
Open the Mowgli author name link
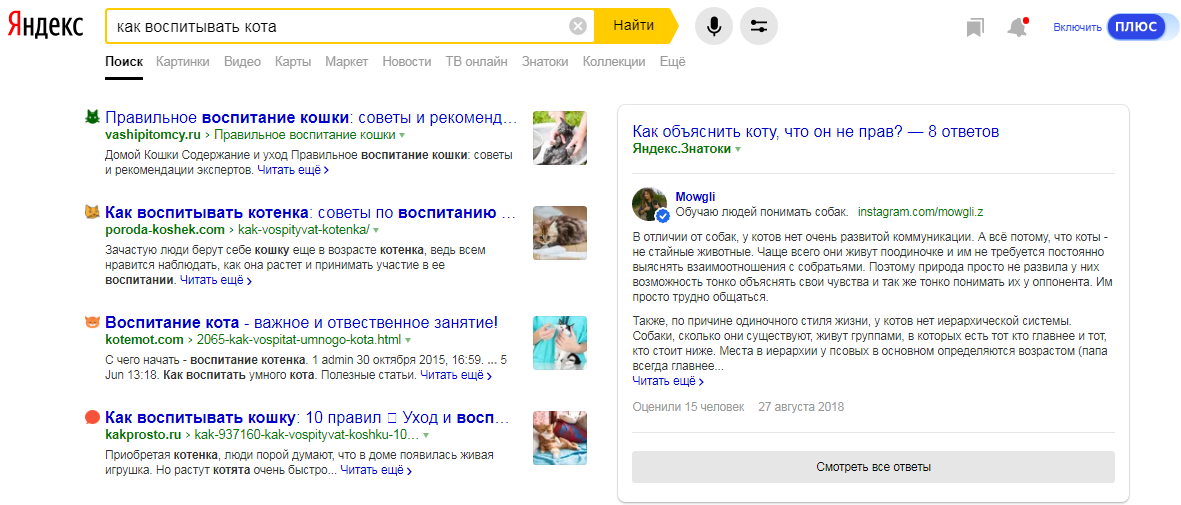[x=693, y=196]
